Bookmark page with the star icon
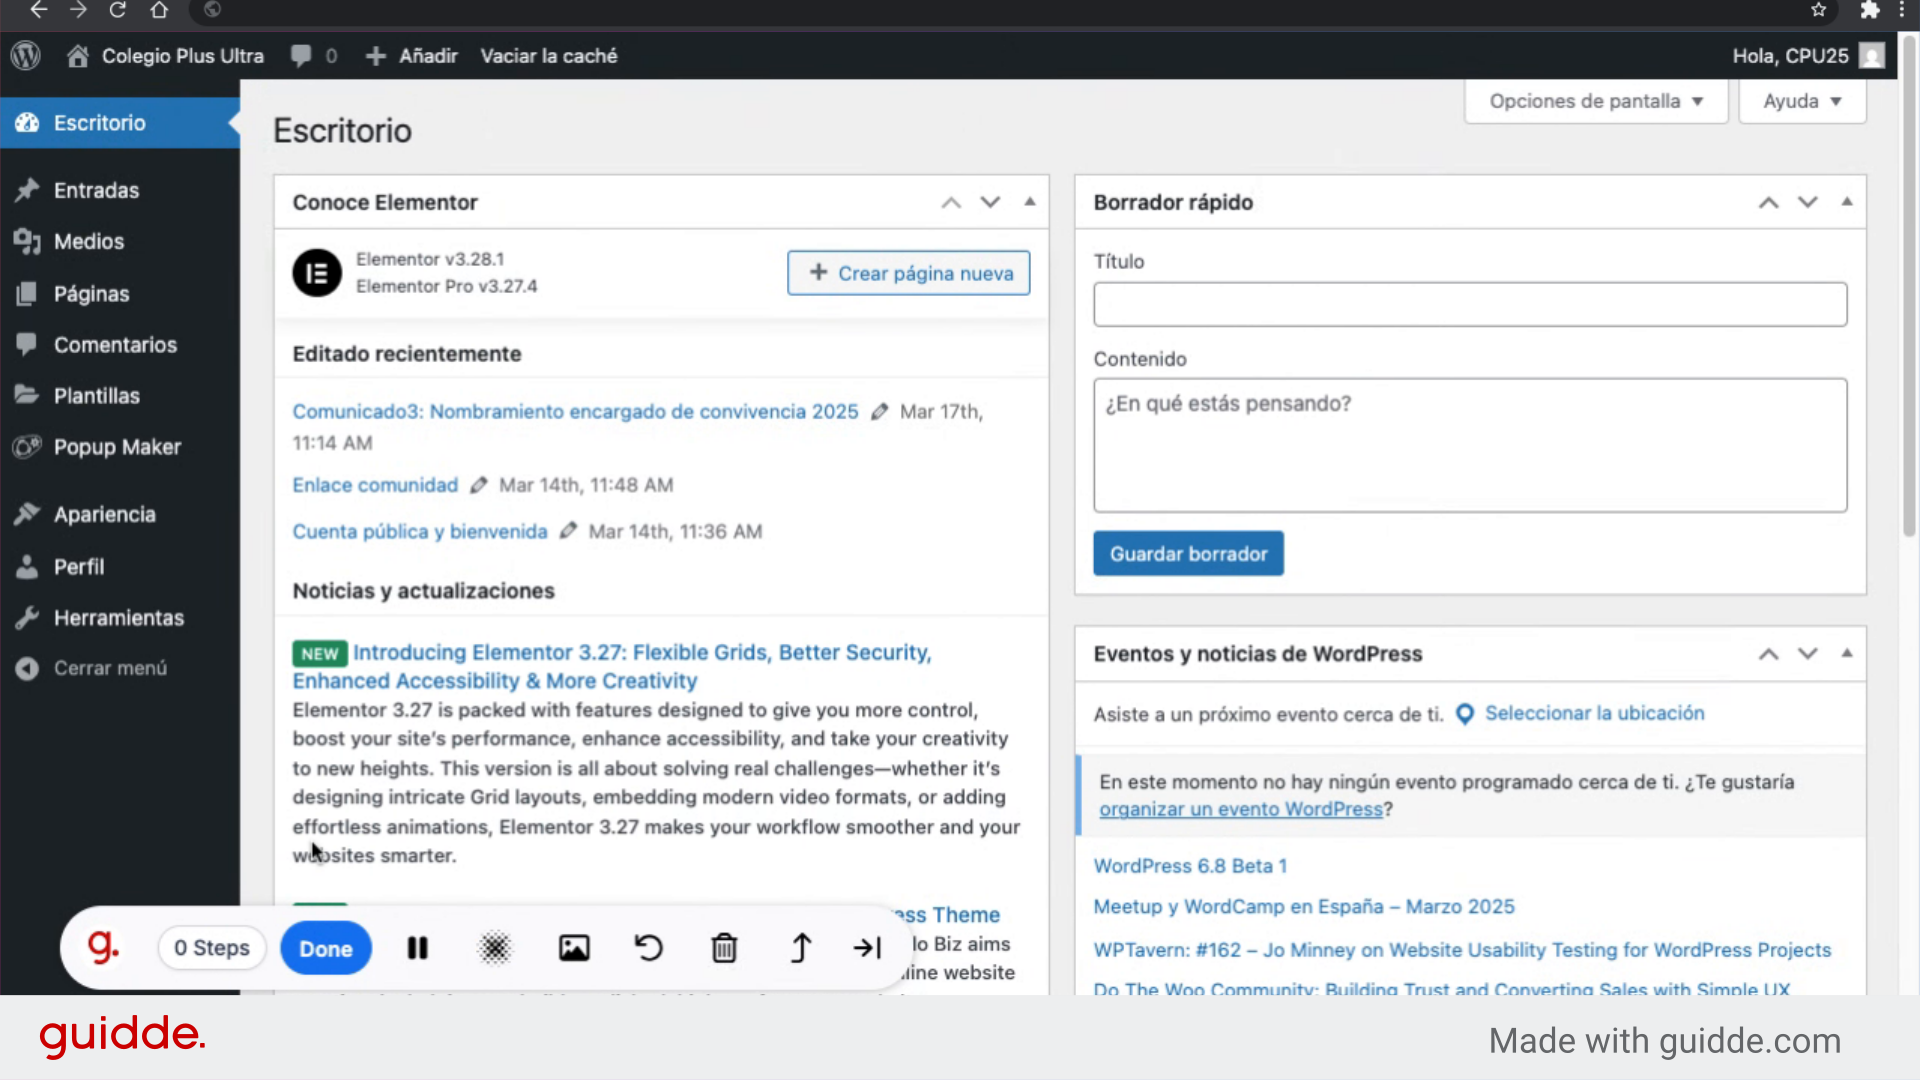The width and height of the screenshot is (1920, 1080). pyautogui.click(x=1818, y=10)
